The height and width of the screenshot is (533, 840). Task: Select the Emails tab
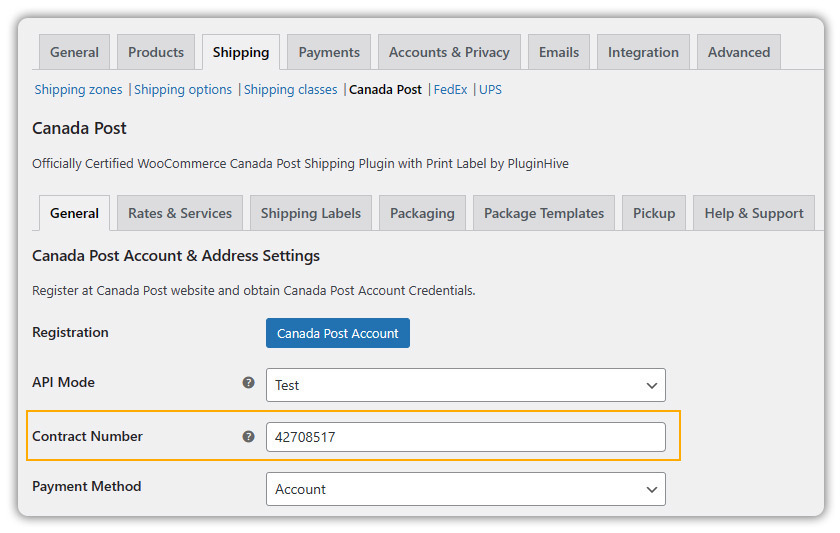coord(559,52)
